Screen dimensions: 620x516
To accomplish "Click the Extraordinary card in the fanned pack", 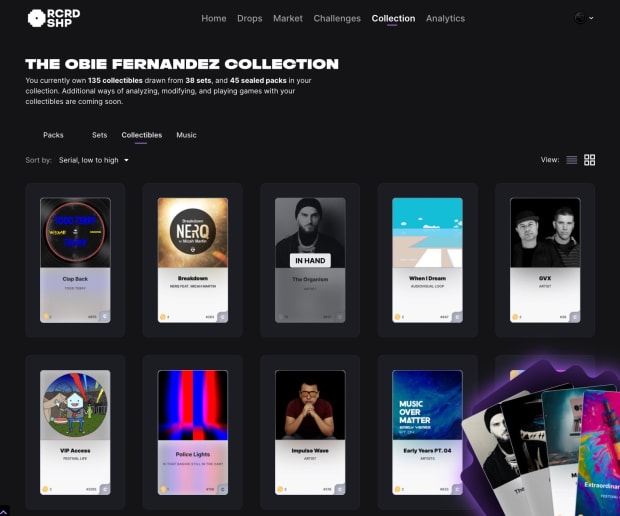I will tap(600, 455).
